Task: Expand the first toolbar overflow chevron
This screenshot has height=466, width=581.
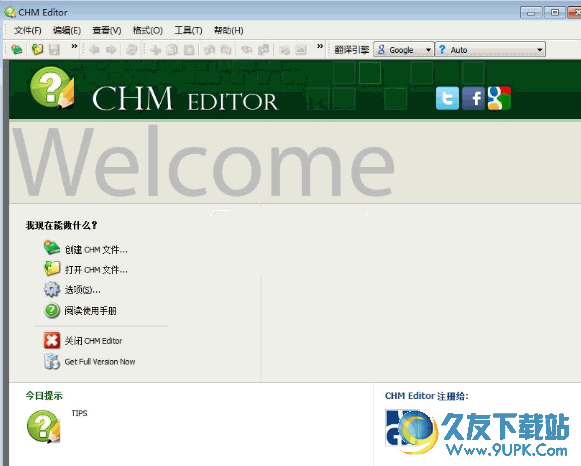Action: 74,46
